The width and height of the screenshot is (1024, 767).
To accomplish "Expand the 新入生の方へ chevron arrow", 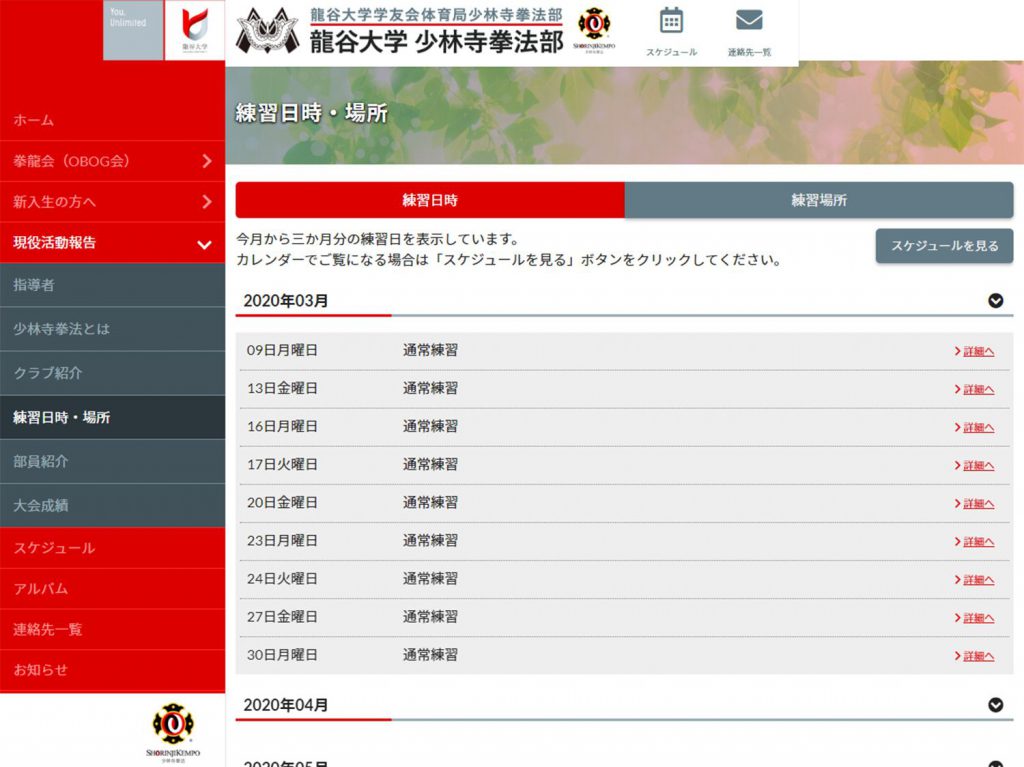I will [206, 202].
